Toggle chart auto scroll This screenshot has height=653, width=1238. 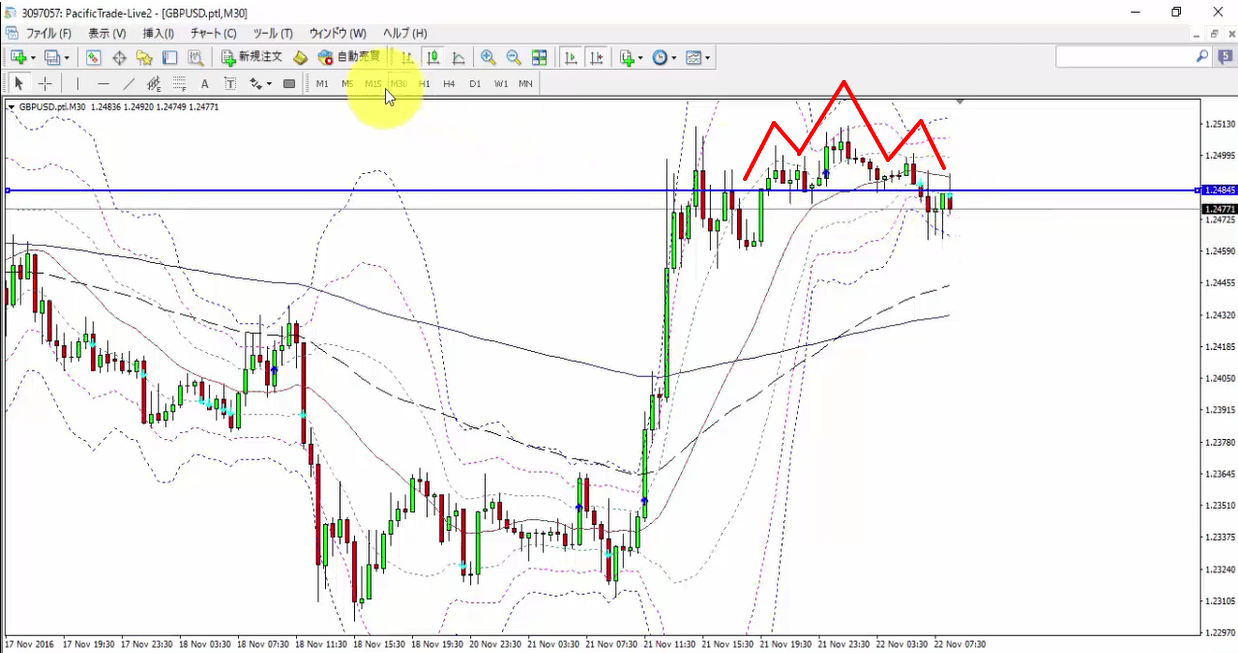(x=571, y=58)
